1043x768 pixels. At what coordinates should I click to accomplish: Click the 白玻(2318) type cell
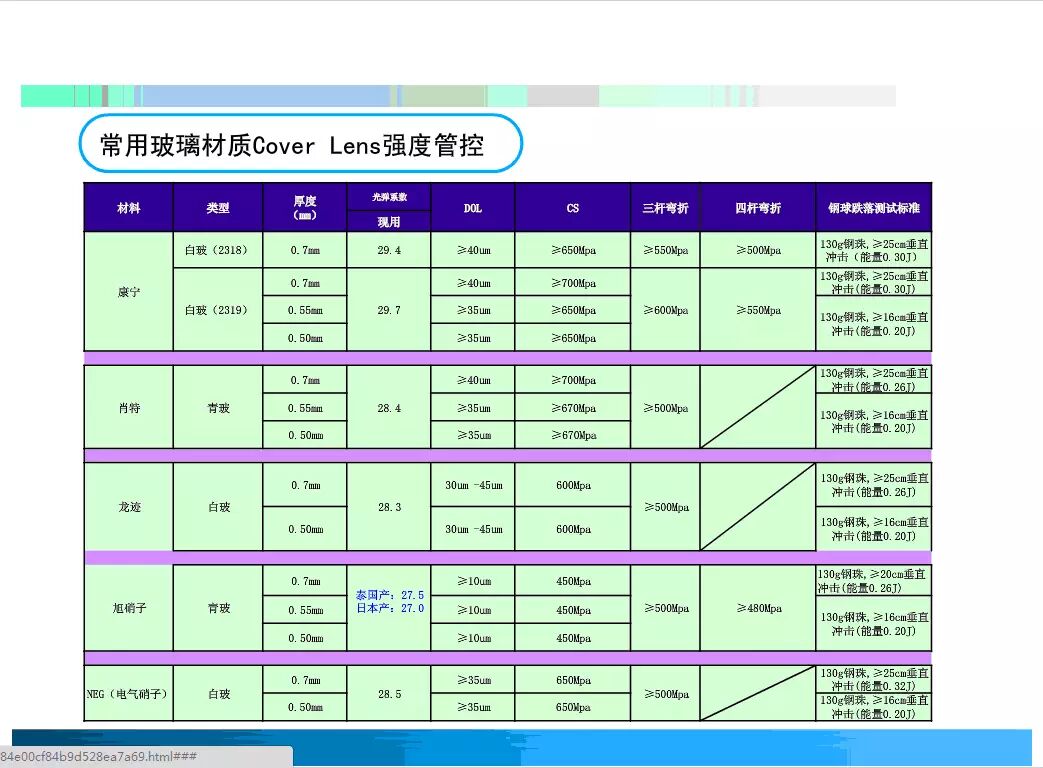pyautogui.click(x=218, y=250)
